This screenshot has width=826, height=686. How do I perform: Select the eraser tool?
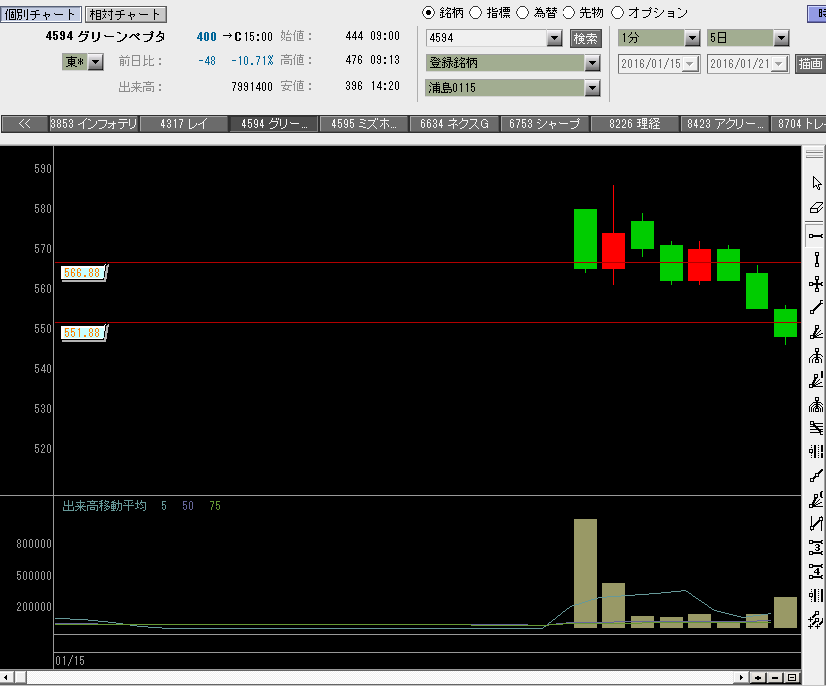click(x=816, y=208)
